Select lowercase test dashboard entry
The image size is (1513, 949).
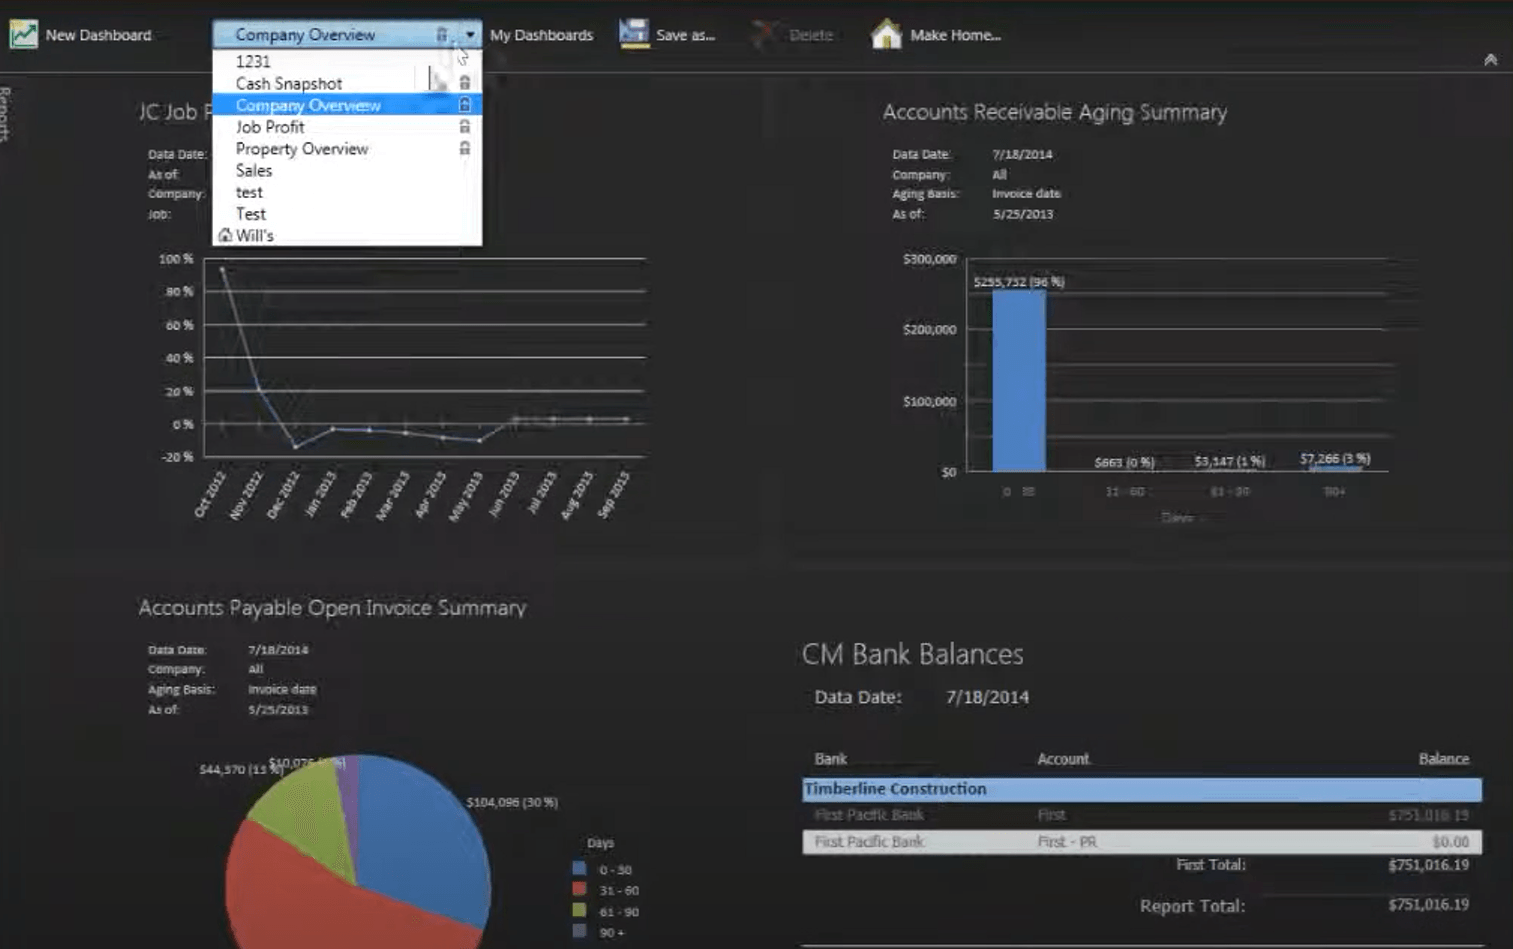347,192
